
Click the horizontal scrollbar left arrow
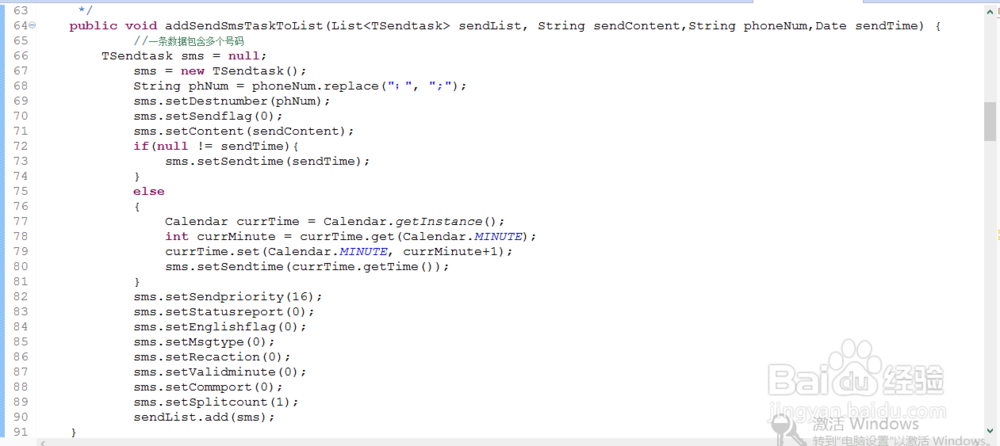click(42, 442)
